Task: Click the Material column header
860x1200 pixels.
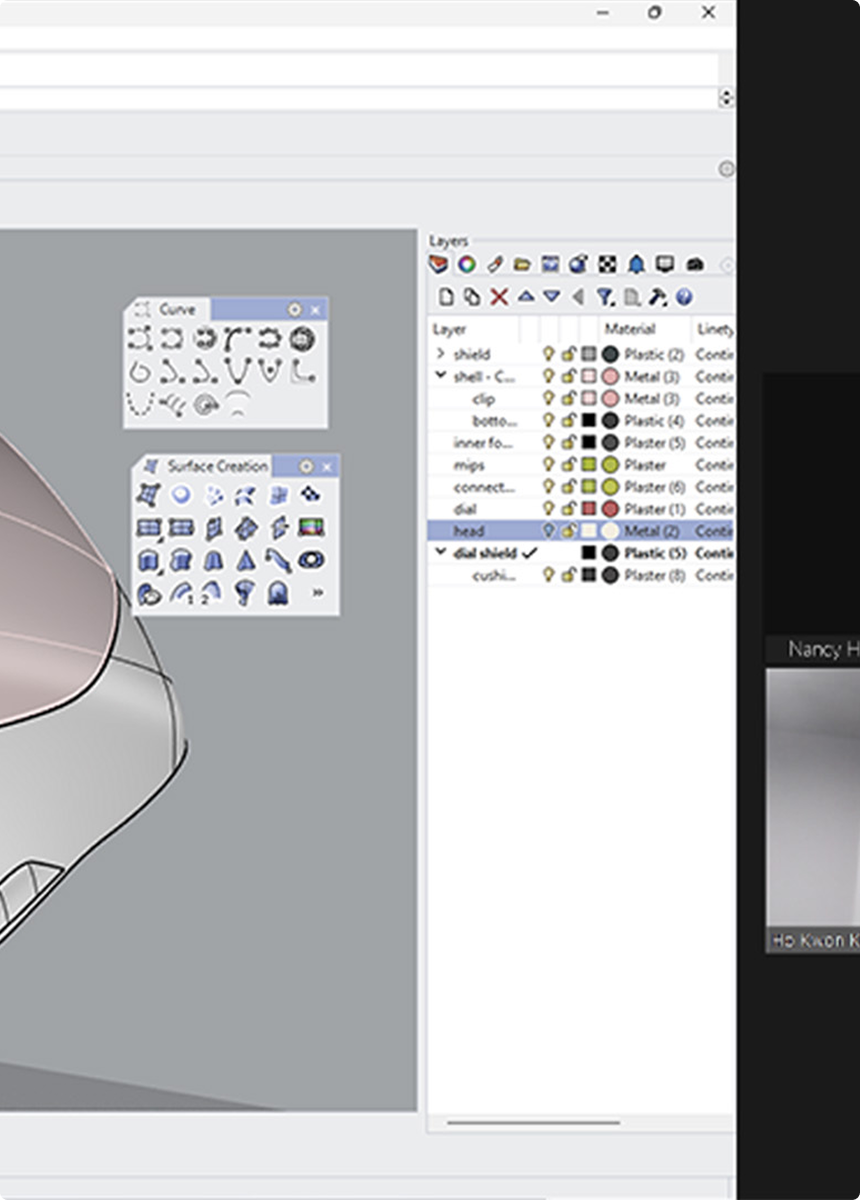Action: [x=630, y=329]
